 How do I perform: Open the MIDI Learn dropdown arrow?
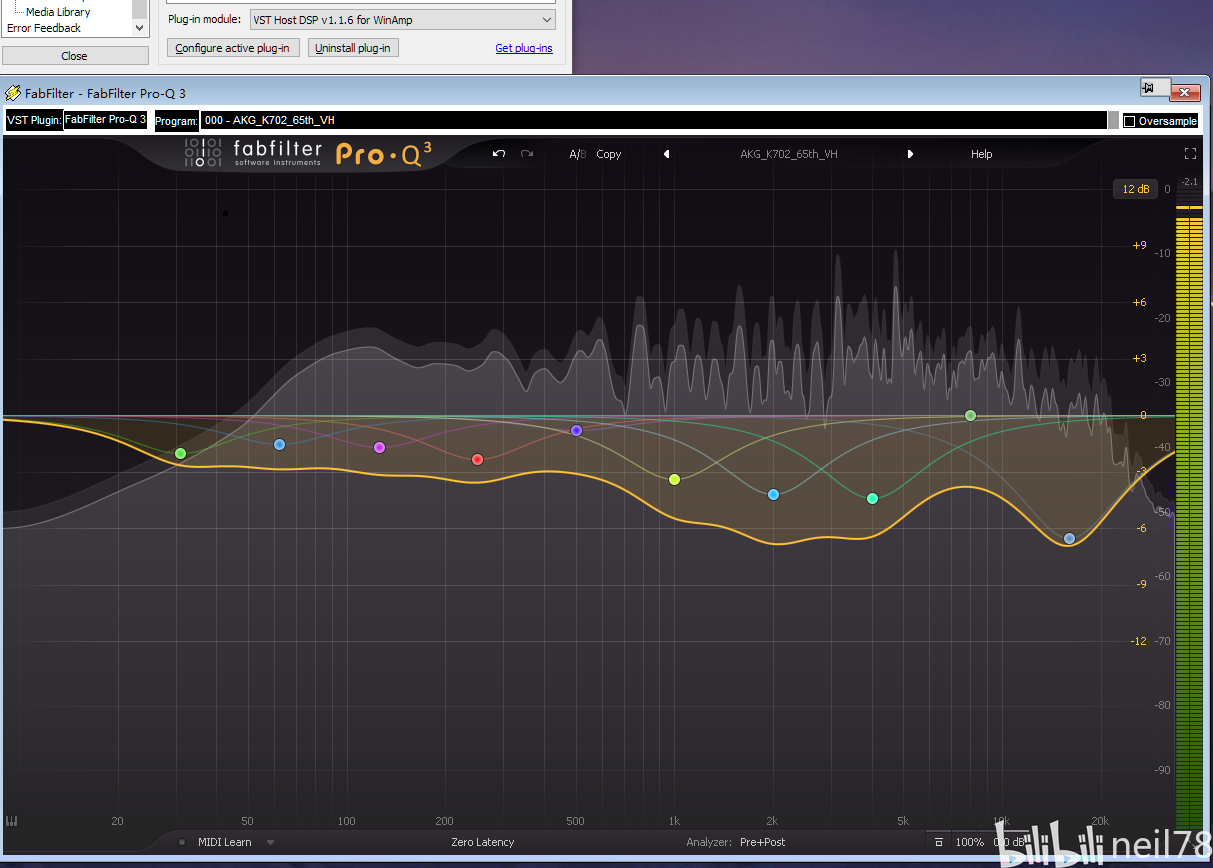tap(270, 842)
